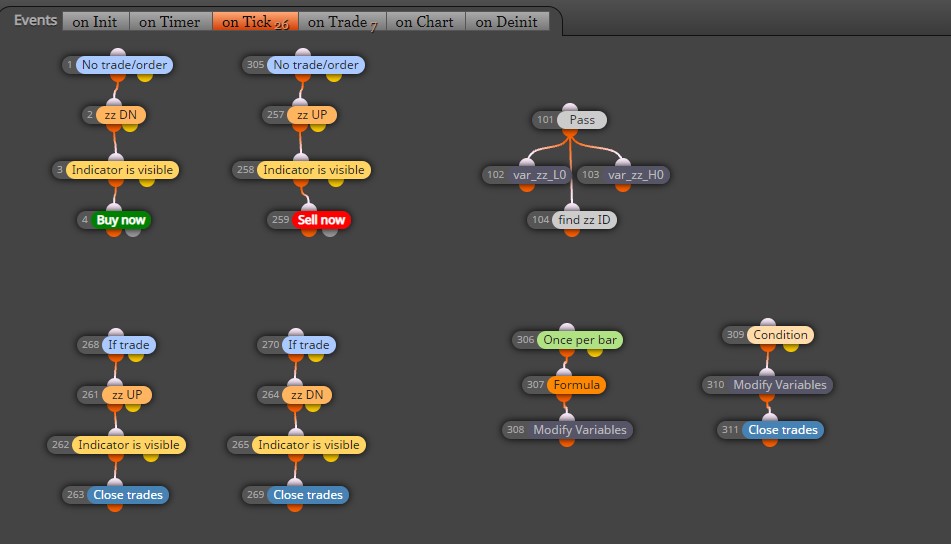Viewport: 951px width, 544px height.
Task: Click yellow output connector of No trade/order 1
Action: [x=145, y=76]
